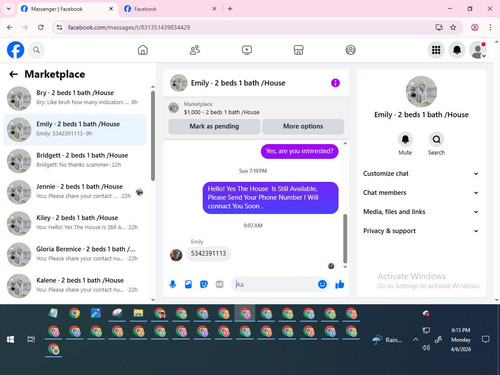Click the 5342391113 message bubble
The image size is (500, 375).
(208, 254)
